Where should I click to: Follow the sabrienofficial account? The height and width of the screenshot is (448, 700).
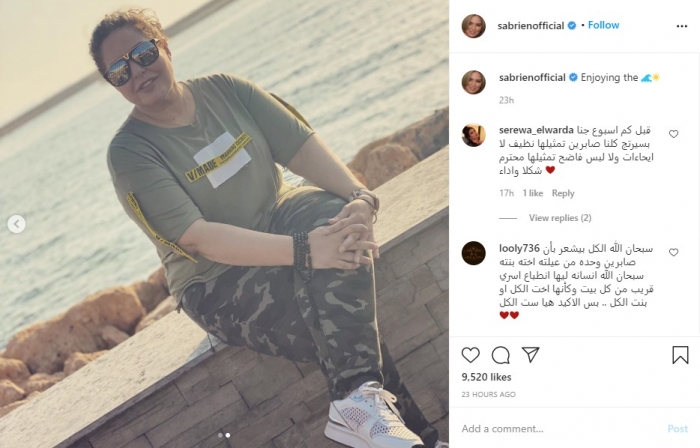pyautogui.click(x=603, y=25)
